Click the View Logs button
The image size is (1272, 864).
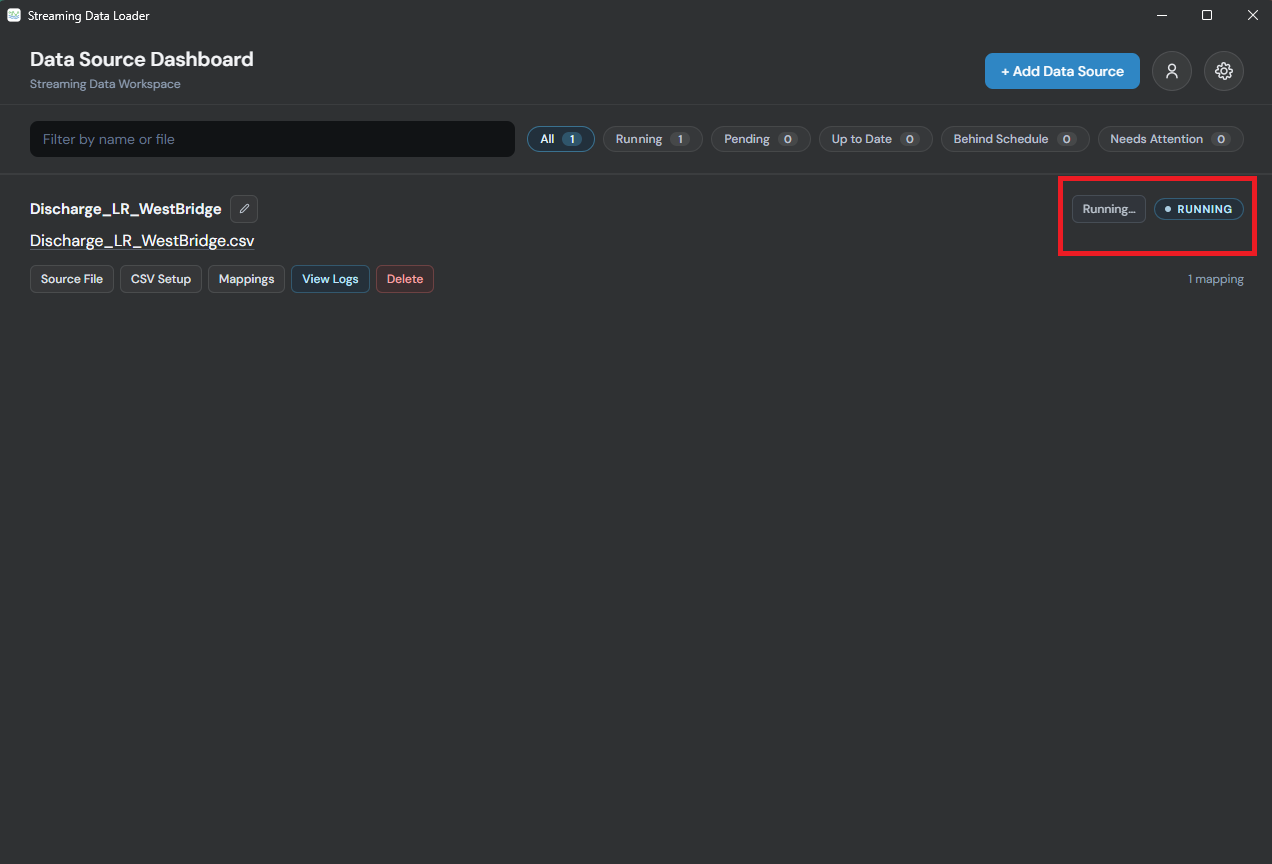point(330,279)
